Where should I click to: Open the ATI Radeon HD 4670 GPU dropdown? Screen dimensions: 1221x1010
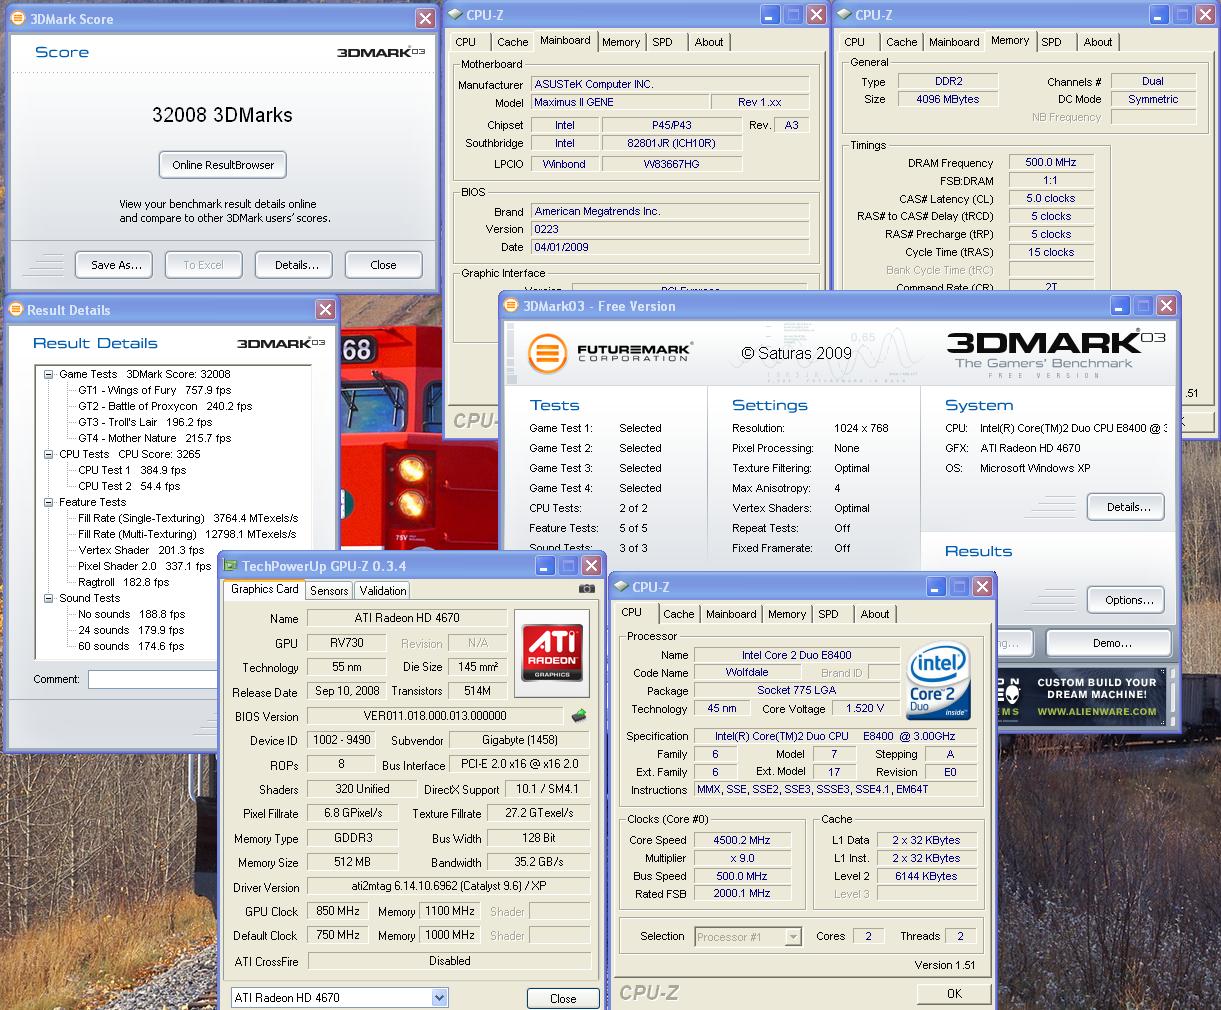[x=439, y=997]
